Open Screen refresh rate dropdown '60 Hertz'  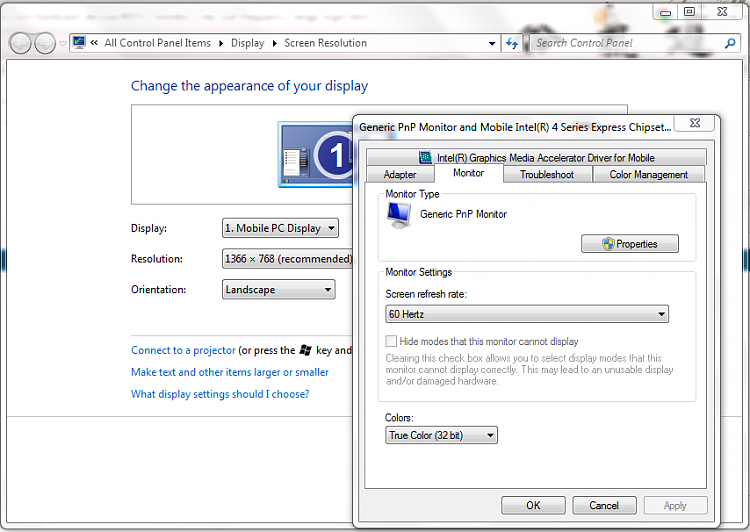click(x=527, y=314)
